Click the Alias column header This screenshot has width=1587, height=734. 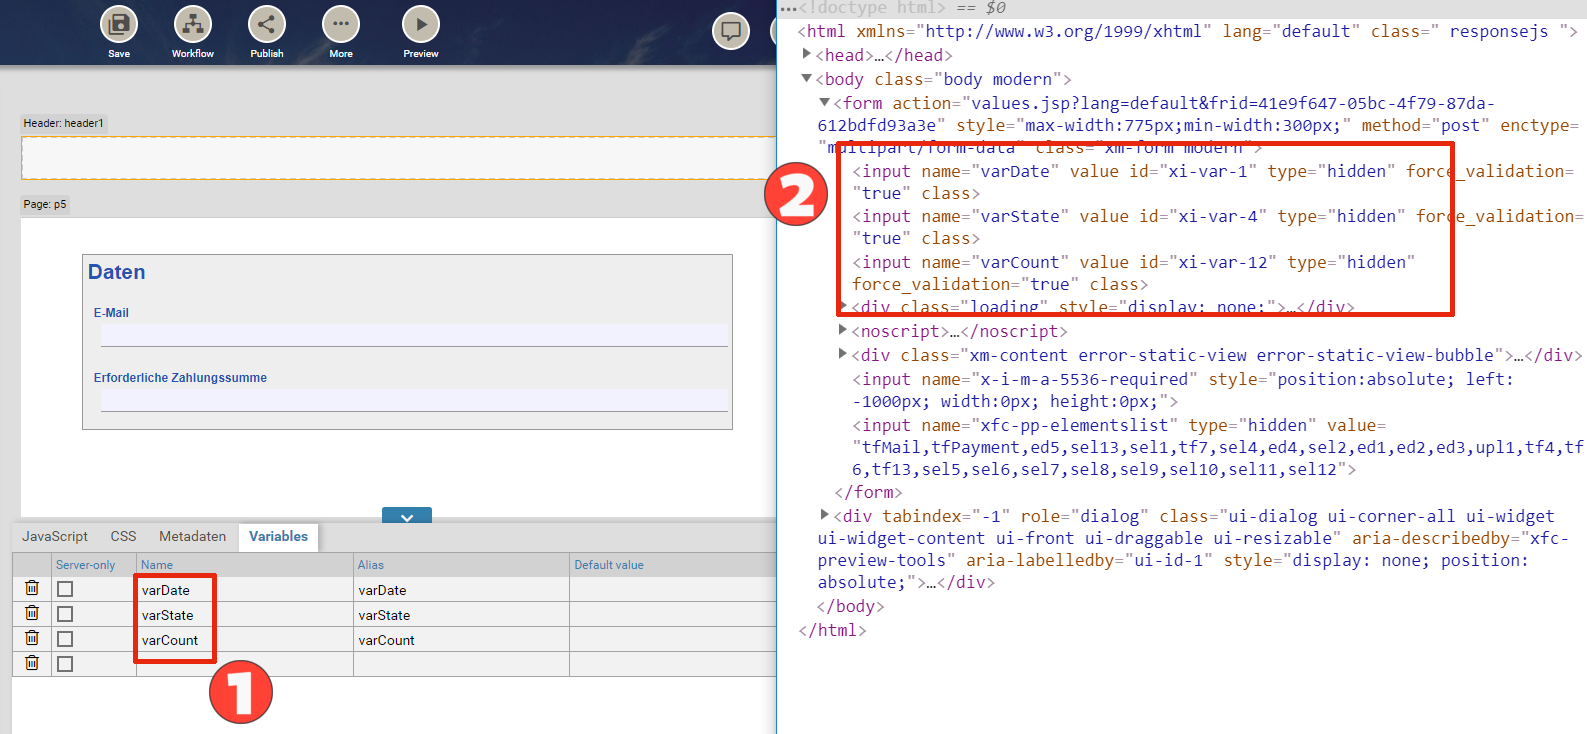click(x=461, y=565)
